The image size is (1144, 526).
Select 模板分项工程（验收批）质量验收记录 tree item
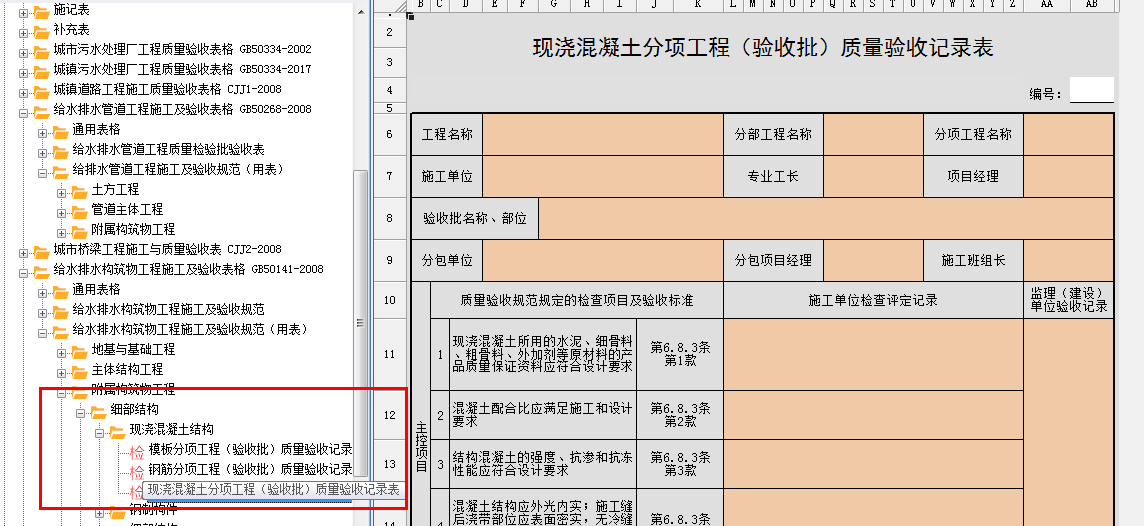[x=250, y=450]
